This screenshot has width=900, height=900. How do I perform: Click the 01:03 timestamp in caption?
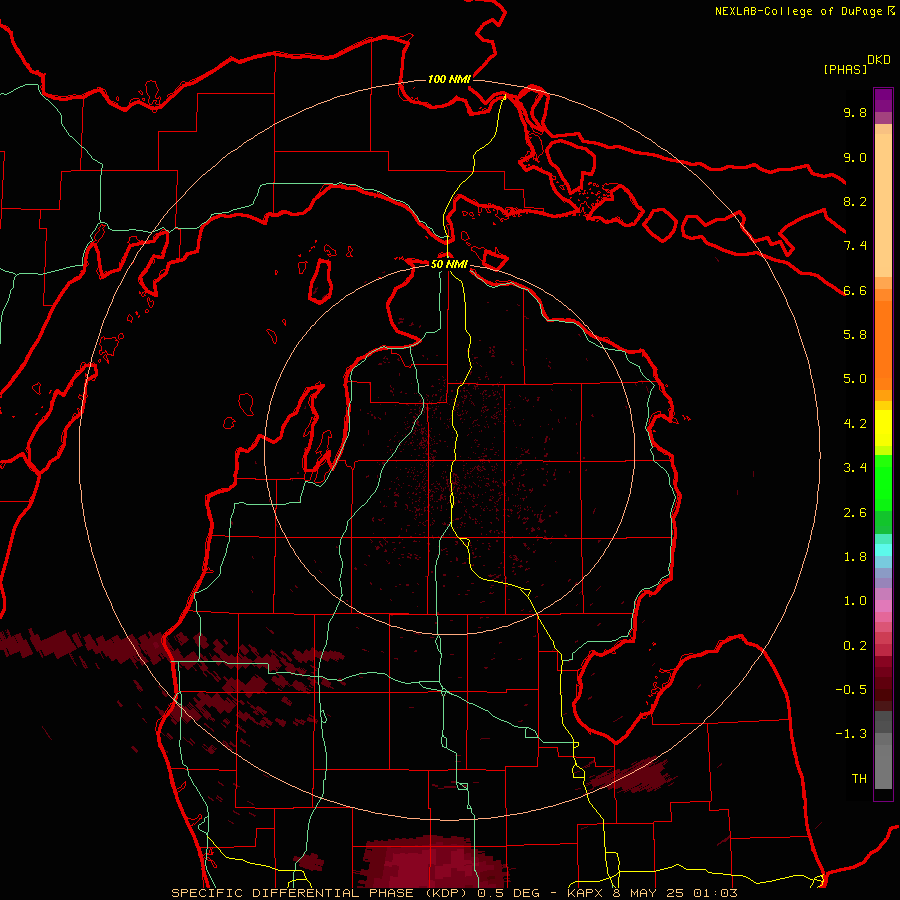click(715, 893)
